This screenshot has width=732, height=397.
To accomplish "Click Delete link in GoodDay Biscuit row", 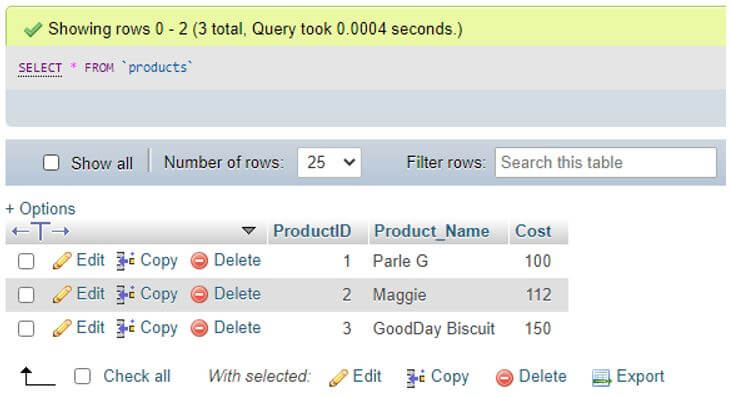I will point(237,327).
